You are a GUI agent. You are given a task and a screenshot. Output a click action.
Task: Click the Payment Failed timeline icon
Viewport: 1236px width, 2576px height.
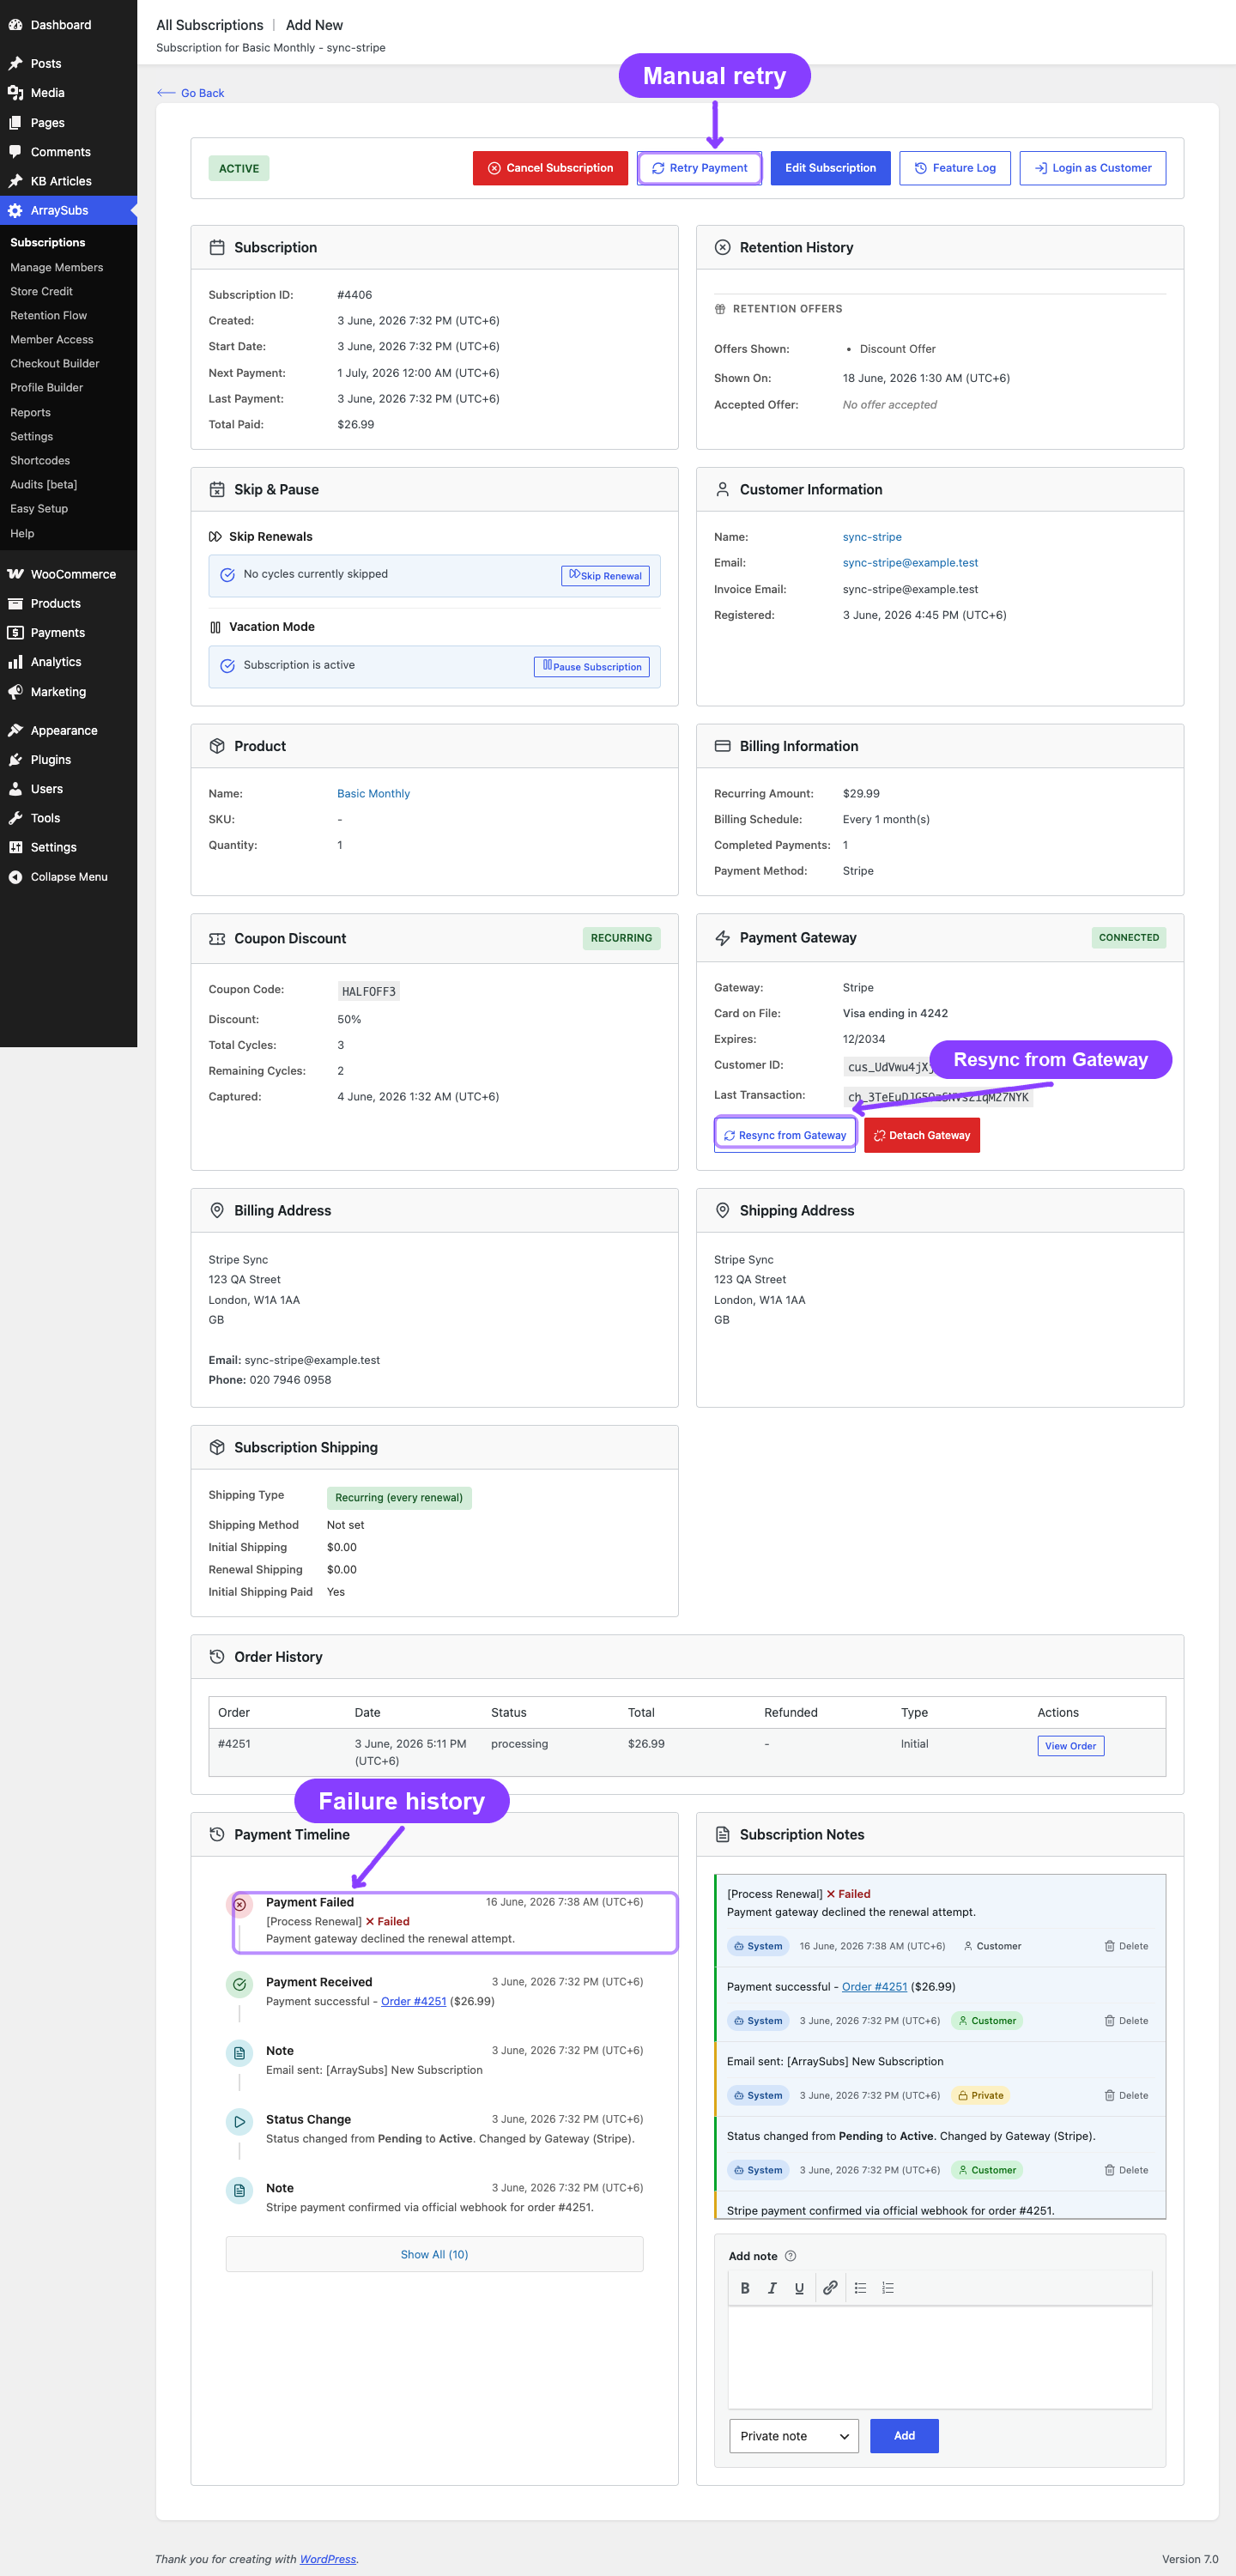click(x=240, y=1904)
